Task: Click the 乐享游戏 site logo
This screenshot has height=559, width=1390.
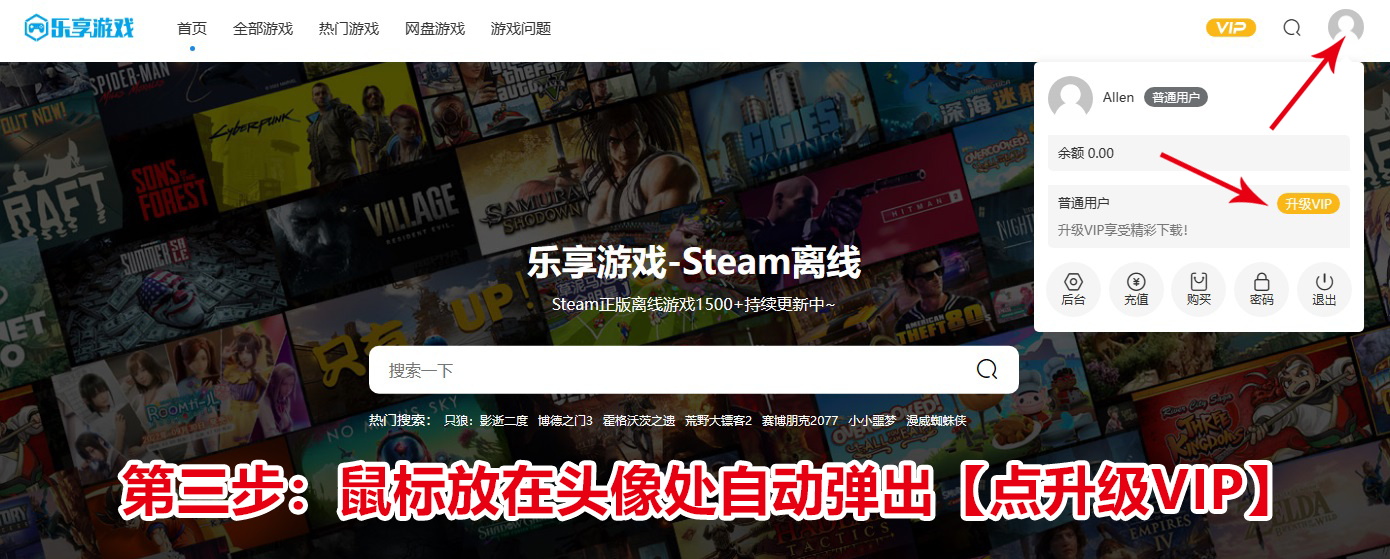Action: 79,27
